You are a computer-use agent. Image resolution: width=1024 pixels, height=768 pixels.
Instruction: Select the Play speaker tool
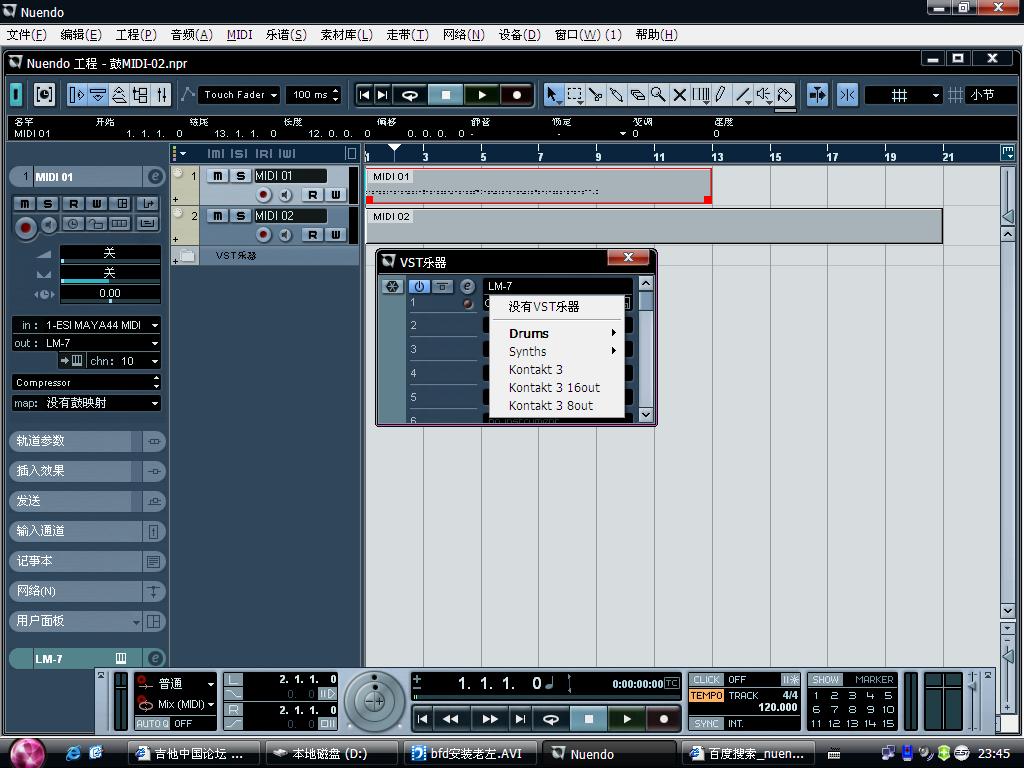pyautogui.click(x=763, y=95)
